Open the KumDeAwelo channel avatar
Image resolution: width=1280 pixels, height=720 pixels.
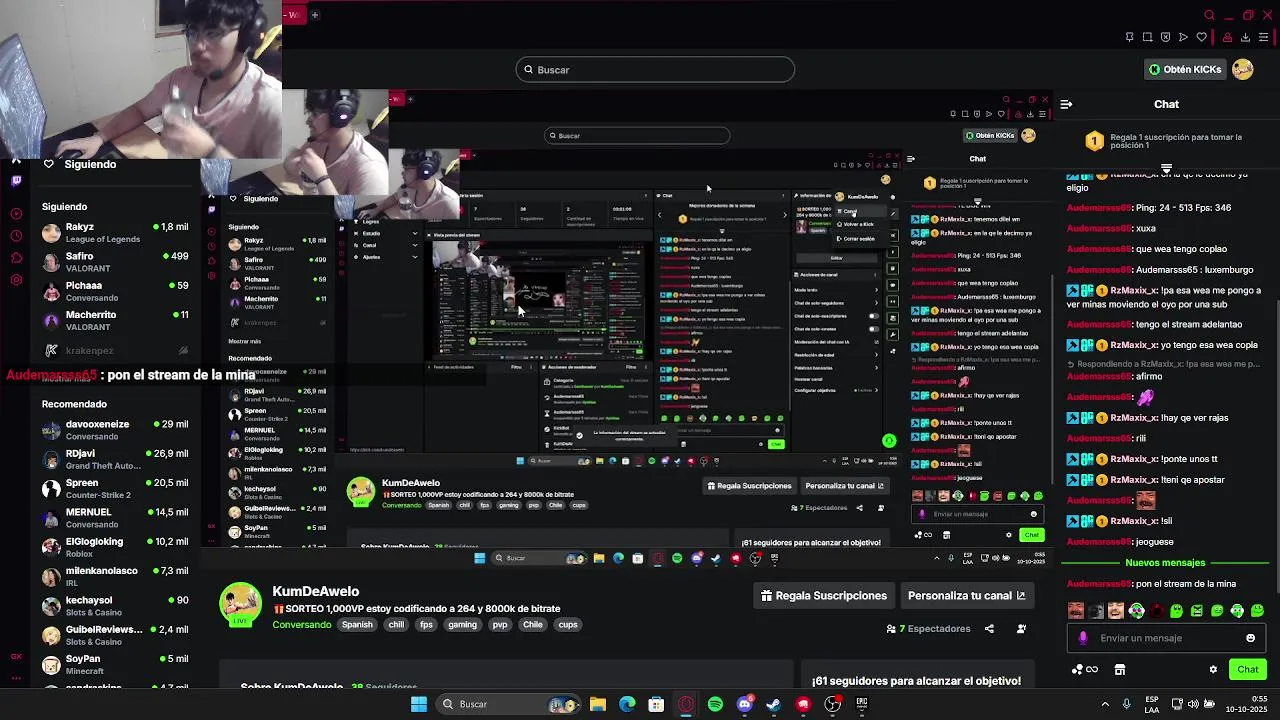pyautogui.click(x=241, y=604)
